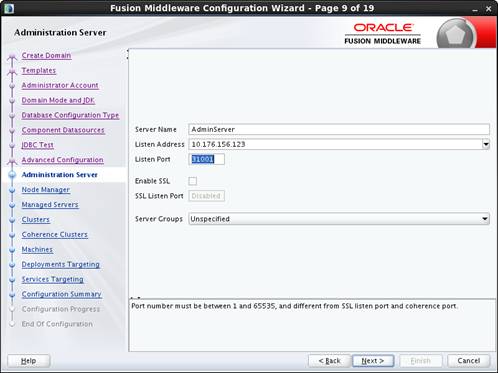
Task: Enable the SSL checkbox
Action: click(x=193, y=181)
